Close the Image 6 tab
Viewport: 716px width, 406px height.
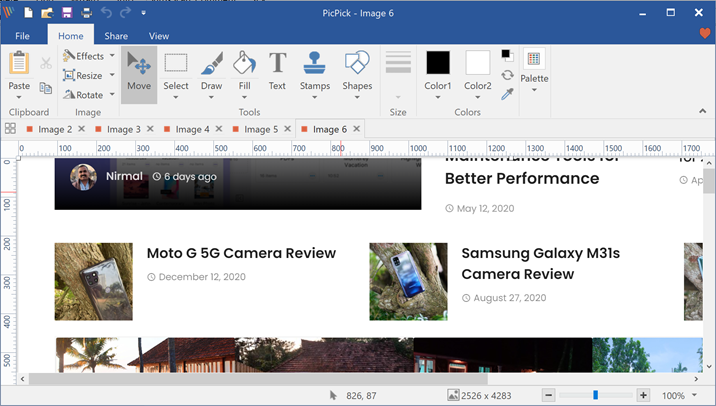(x=356, y=129)
